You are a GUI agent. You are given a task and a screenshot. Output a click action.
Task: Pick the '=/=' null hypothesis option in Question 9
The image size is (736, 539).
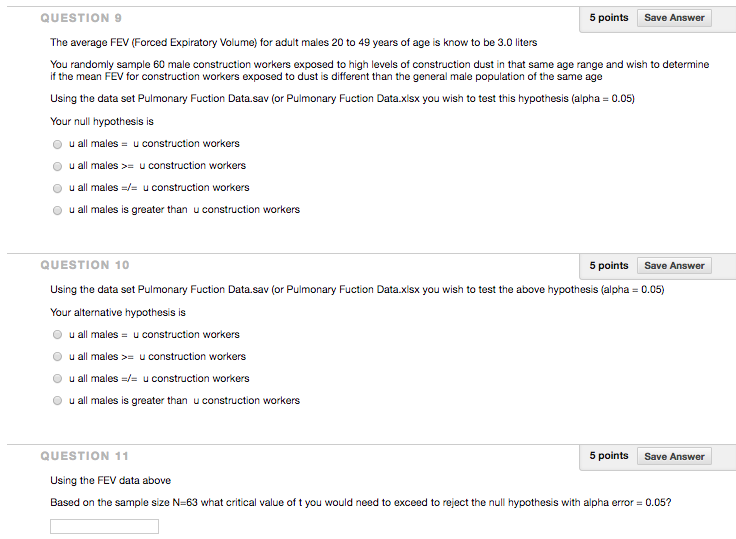pos(58,188)
